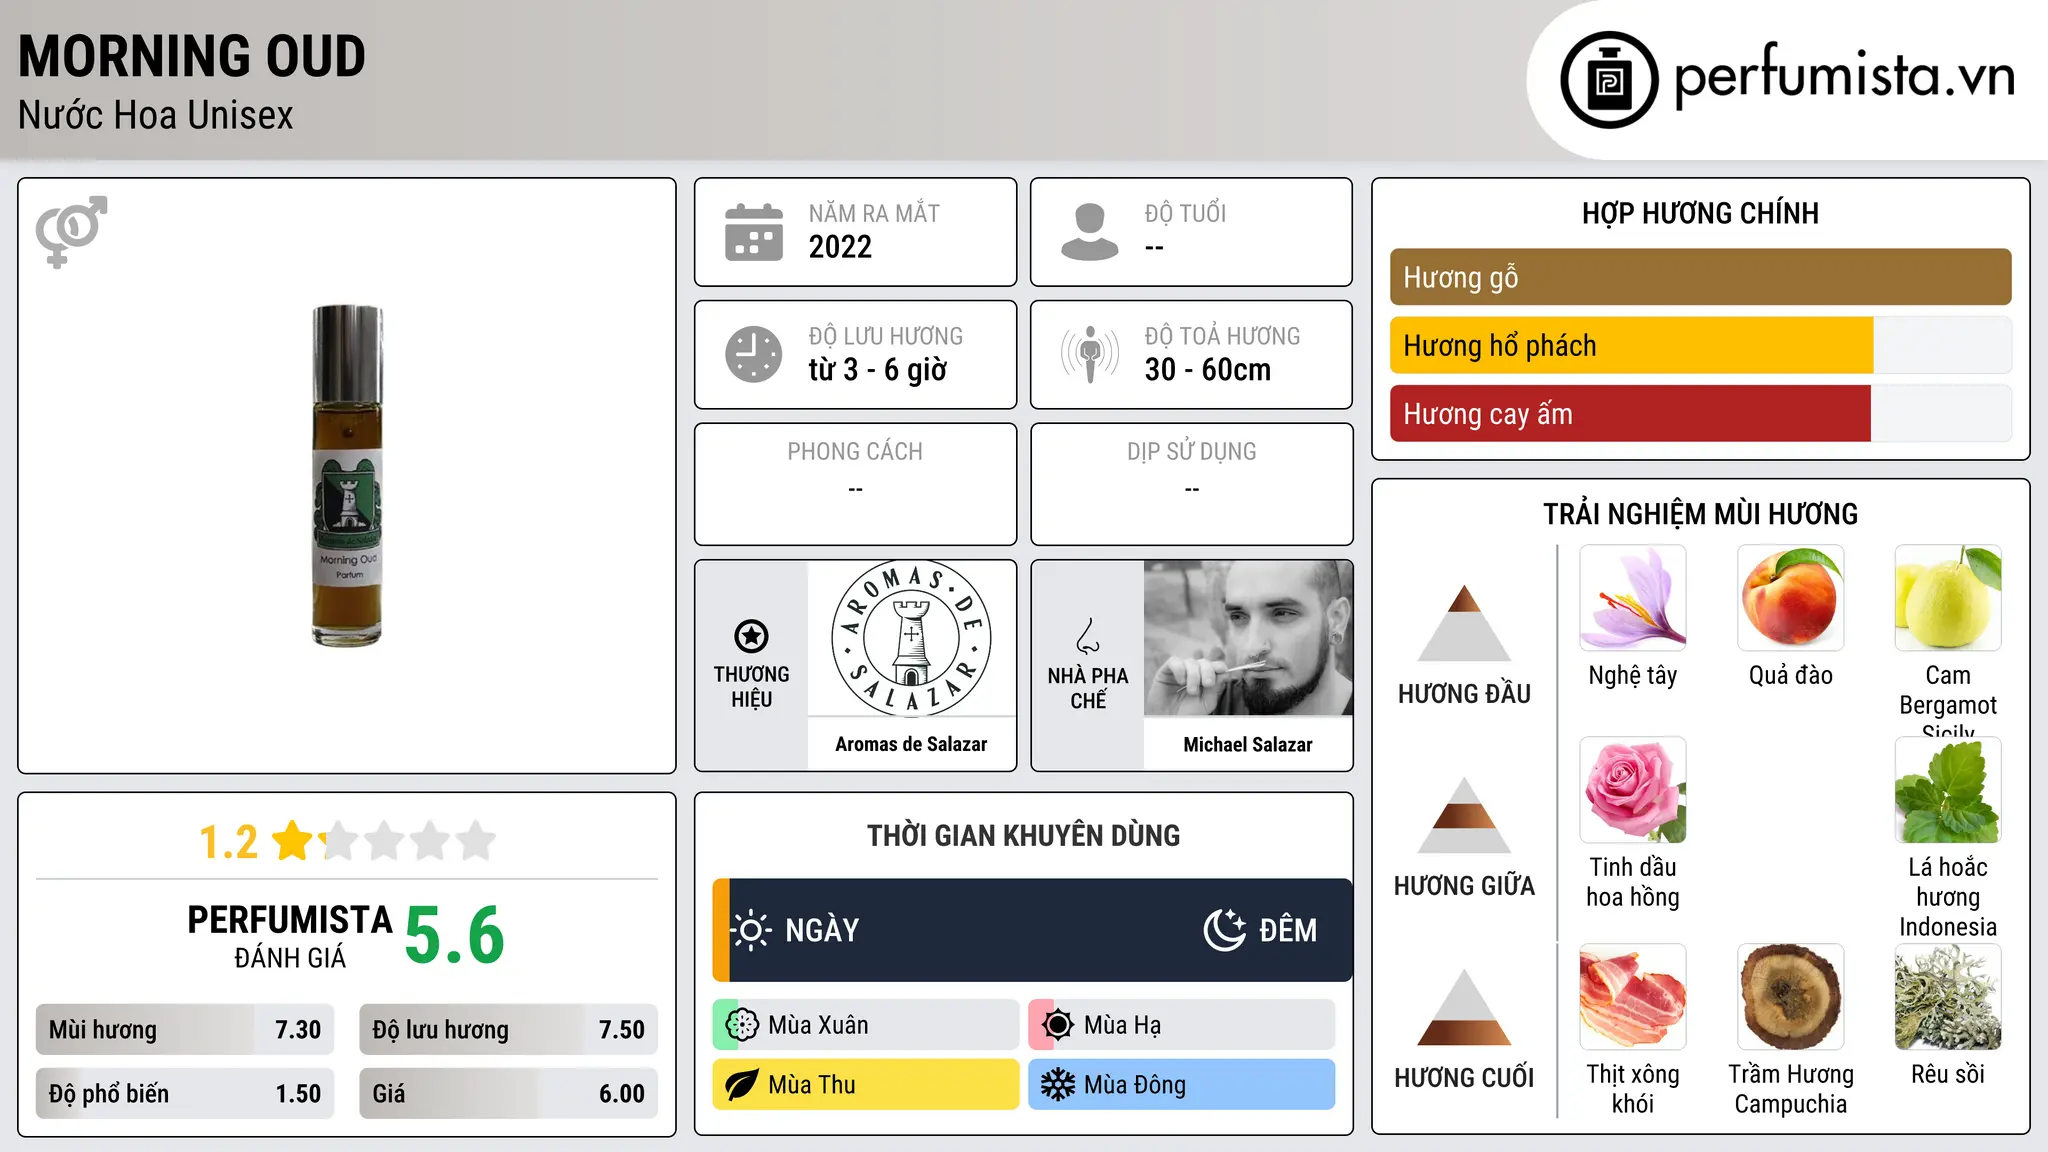2048x1152 pixels.
Task: Click the Nước Hoa Unisex subtitle
Action: pyautogui.click(x=156, y=115)
